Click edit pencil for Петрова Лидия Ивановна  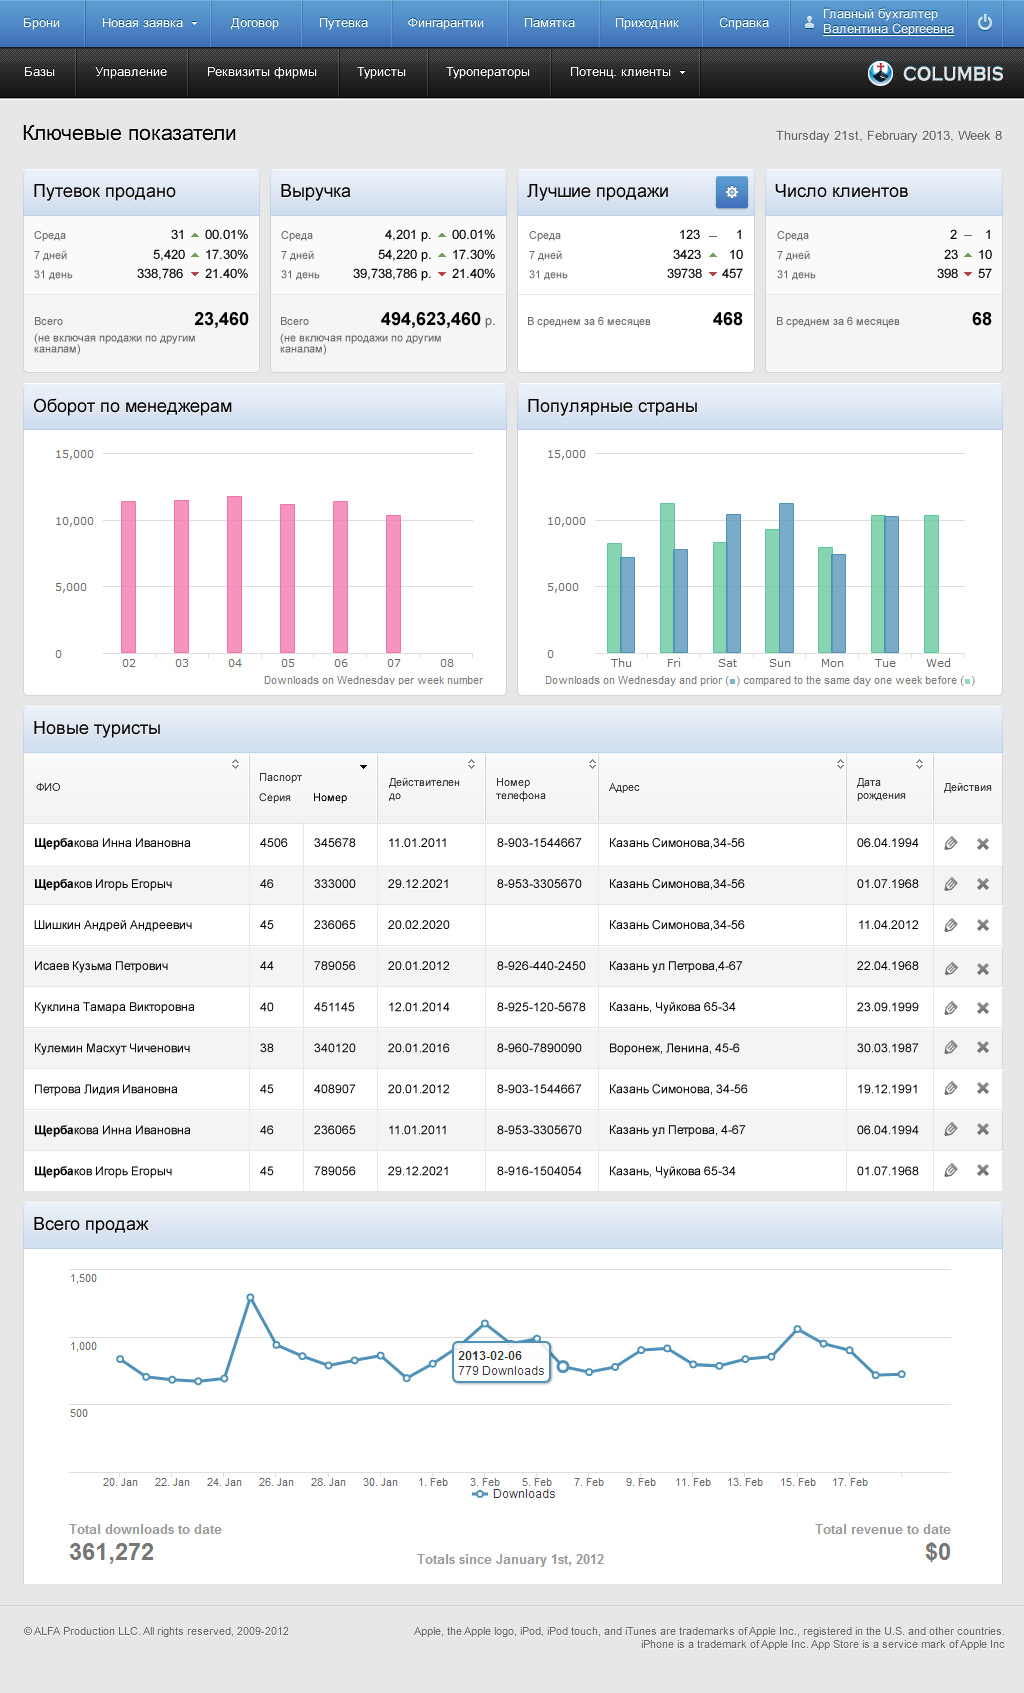click(x=951, y=1088)
